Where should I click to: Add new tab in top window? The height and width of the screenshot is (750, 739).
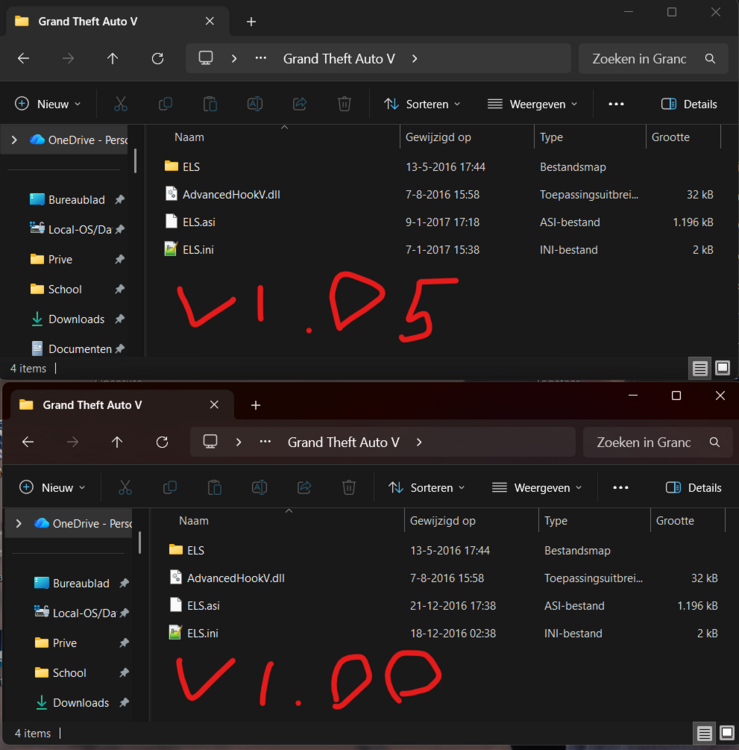click(251, 22)
